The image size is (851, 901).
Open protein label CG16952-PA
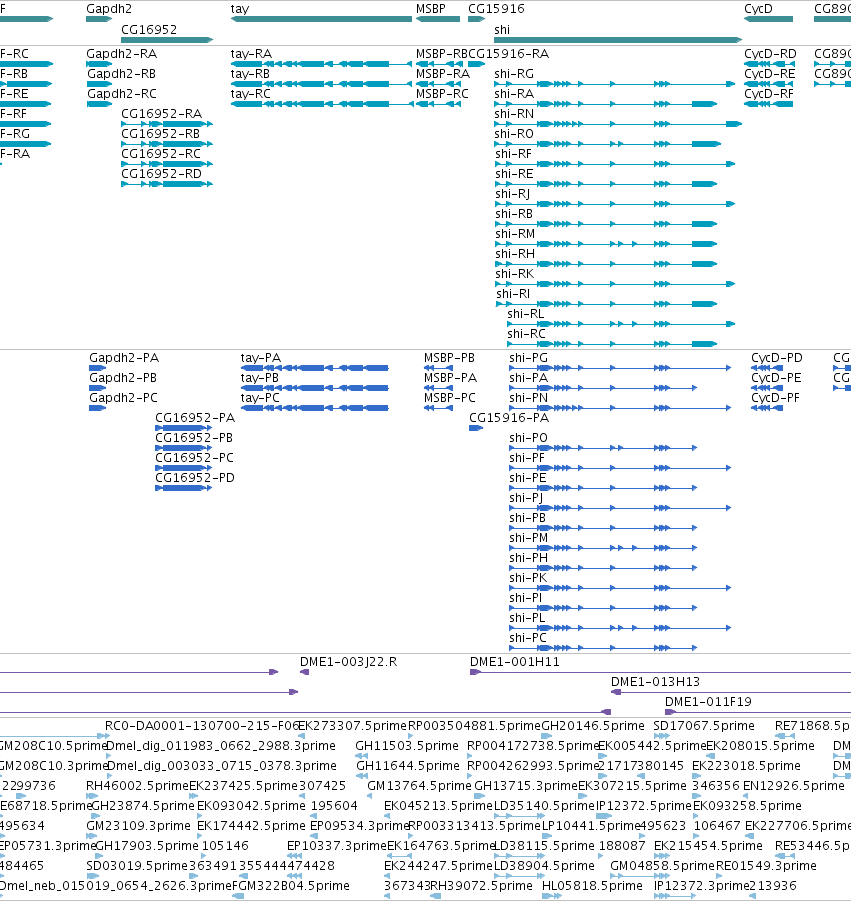tap(195, 418)
